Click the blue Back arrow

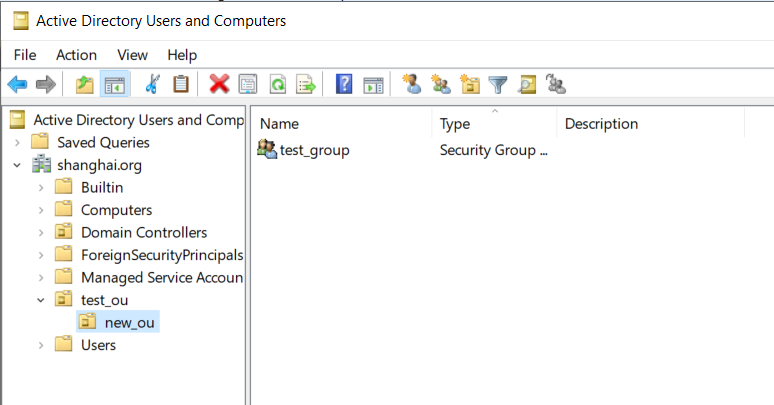click(17, 84)
